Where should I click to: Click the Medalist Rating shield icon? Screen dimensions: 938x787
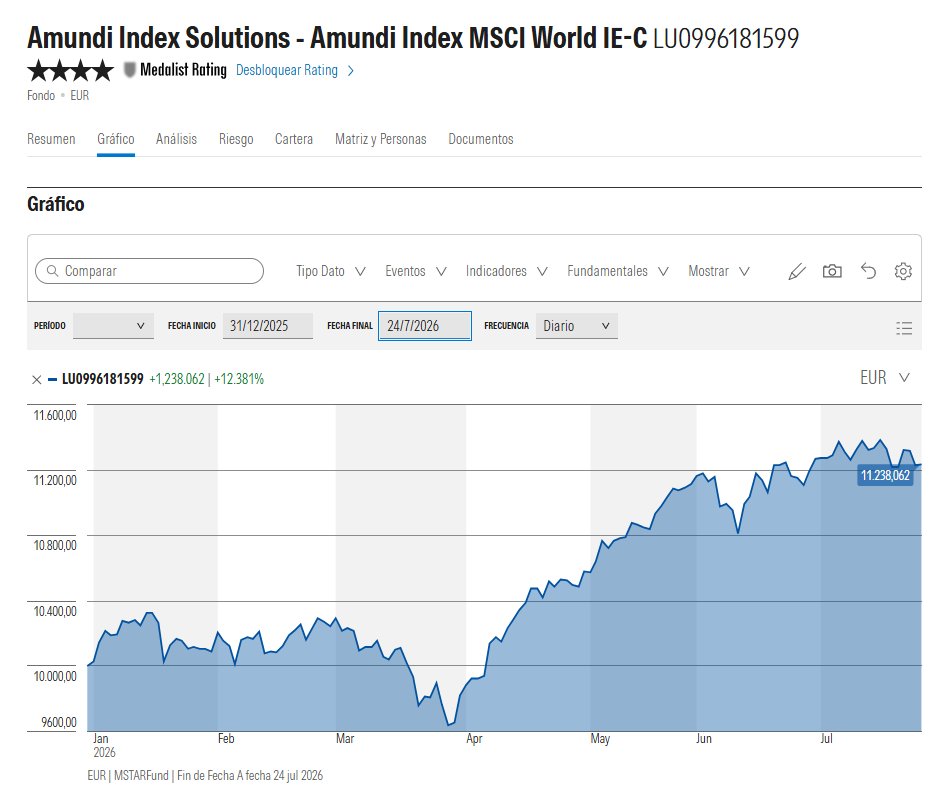129,70
